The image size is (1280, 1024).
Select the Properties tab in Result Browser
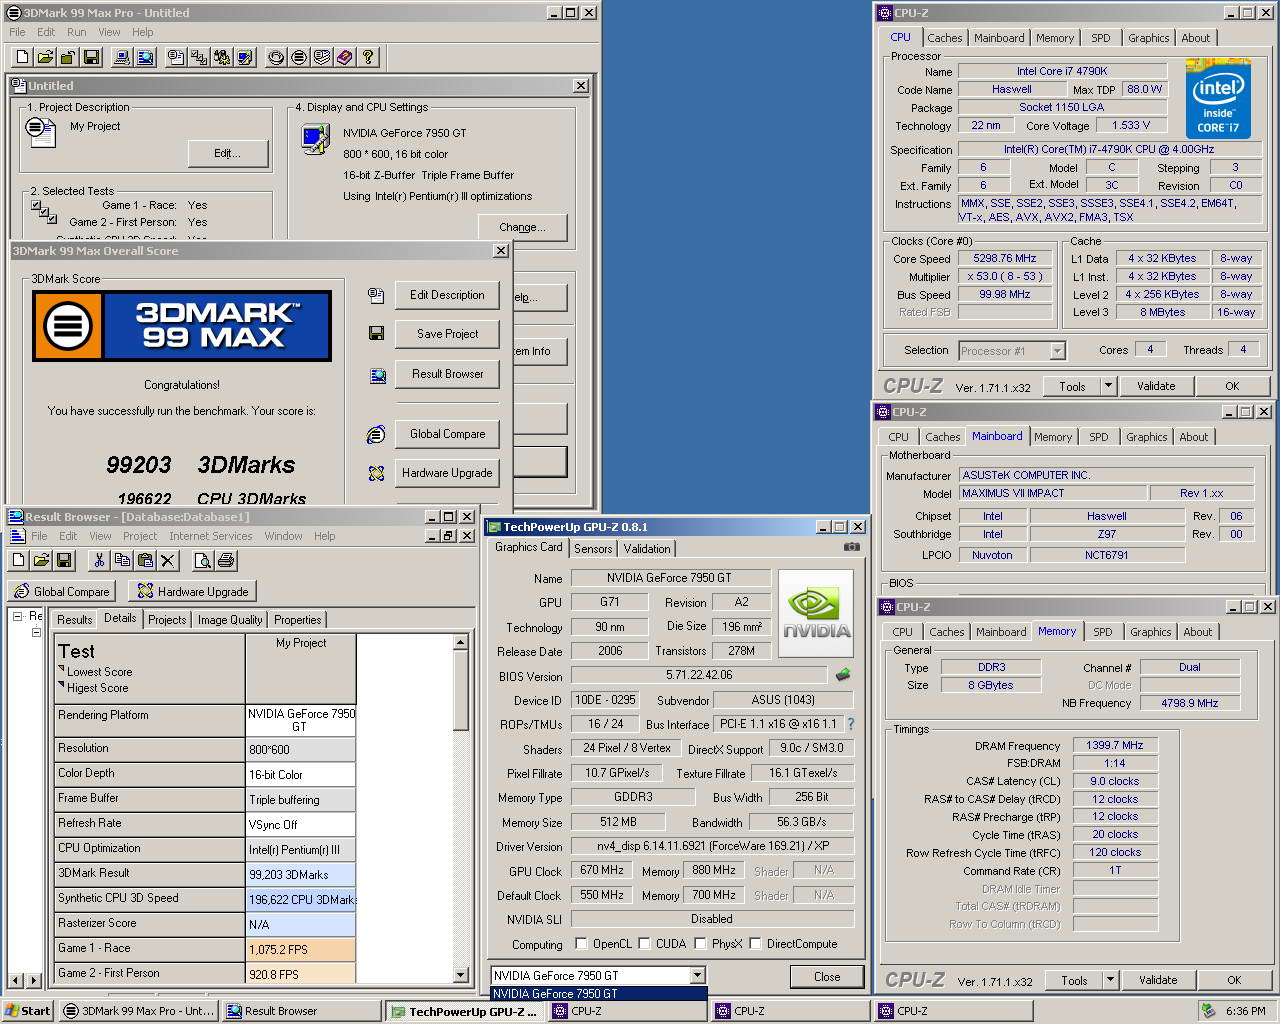tap(298, 620)
